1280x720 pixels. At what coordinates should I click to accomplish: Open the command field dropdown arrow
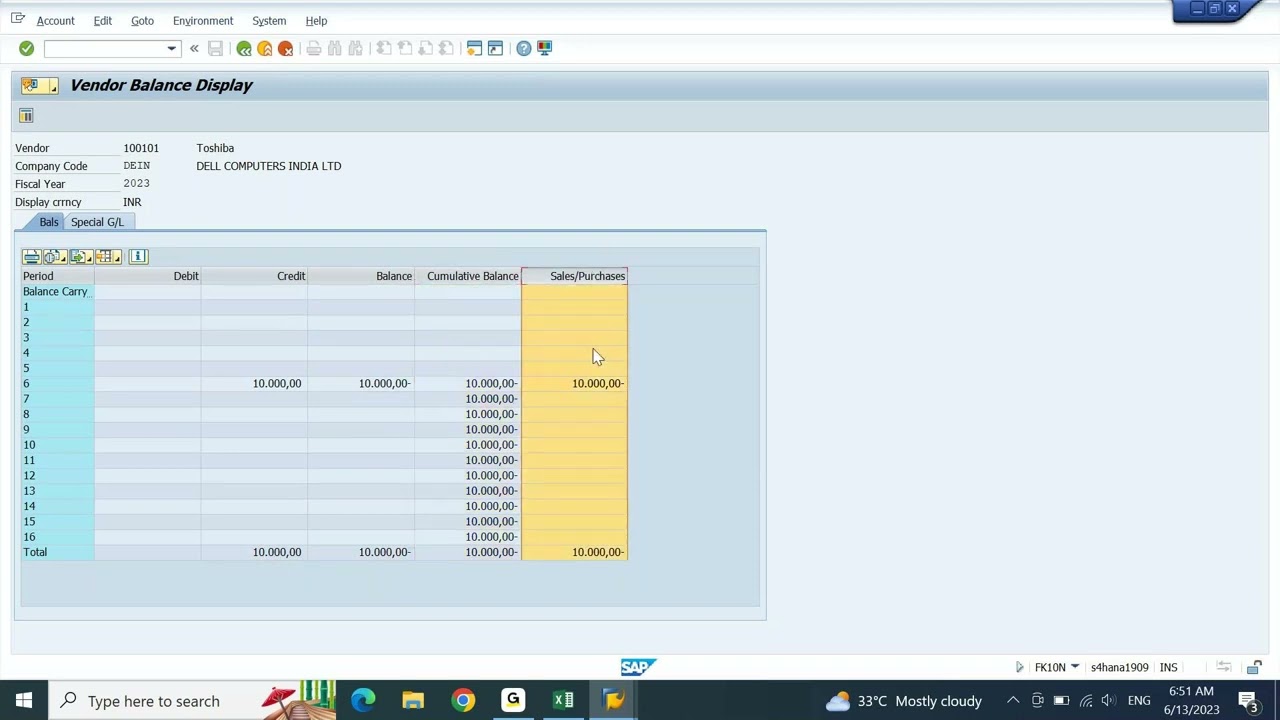pos(171,48)
